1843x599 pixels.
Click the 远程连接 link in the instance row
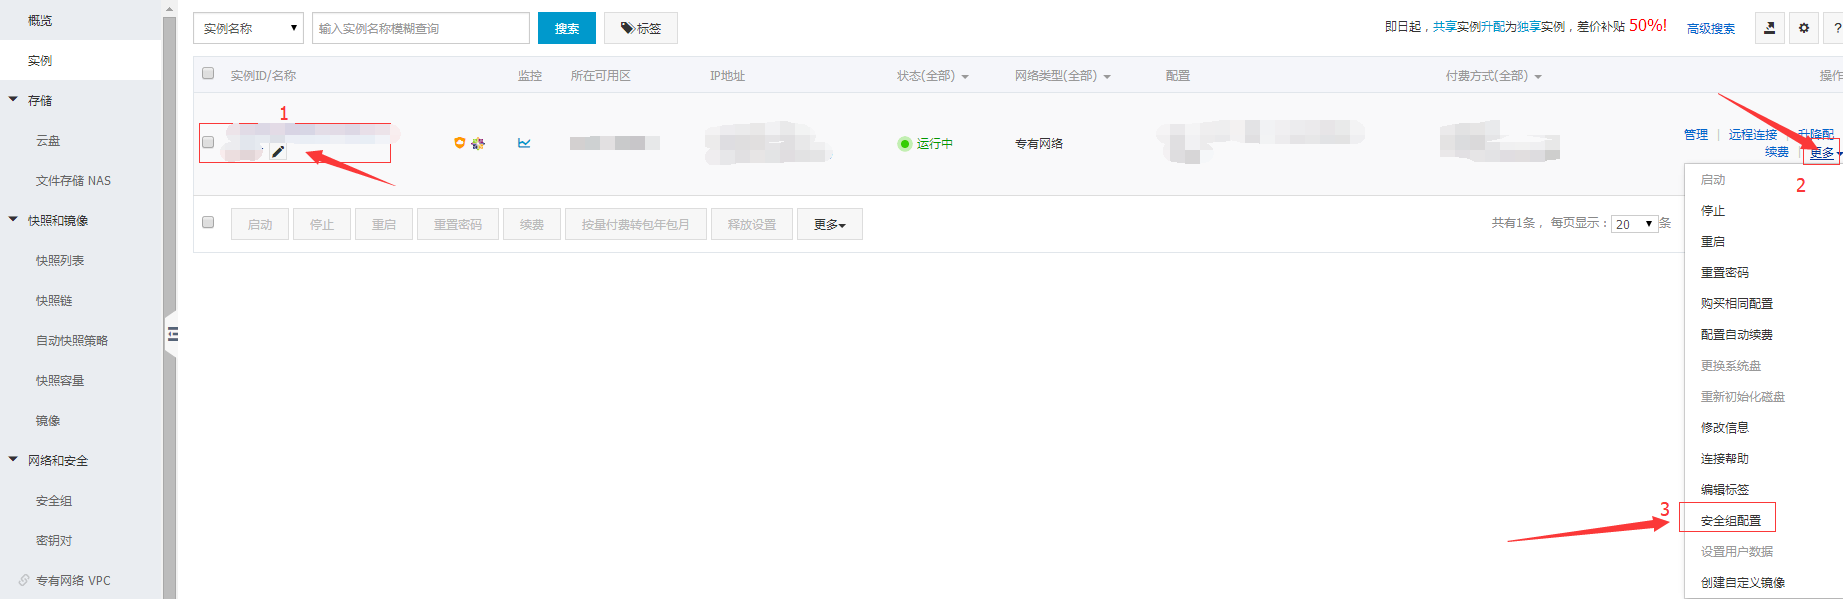pyautogui.click(x=1753, y=135)
